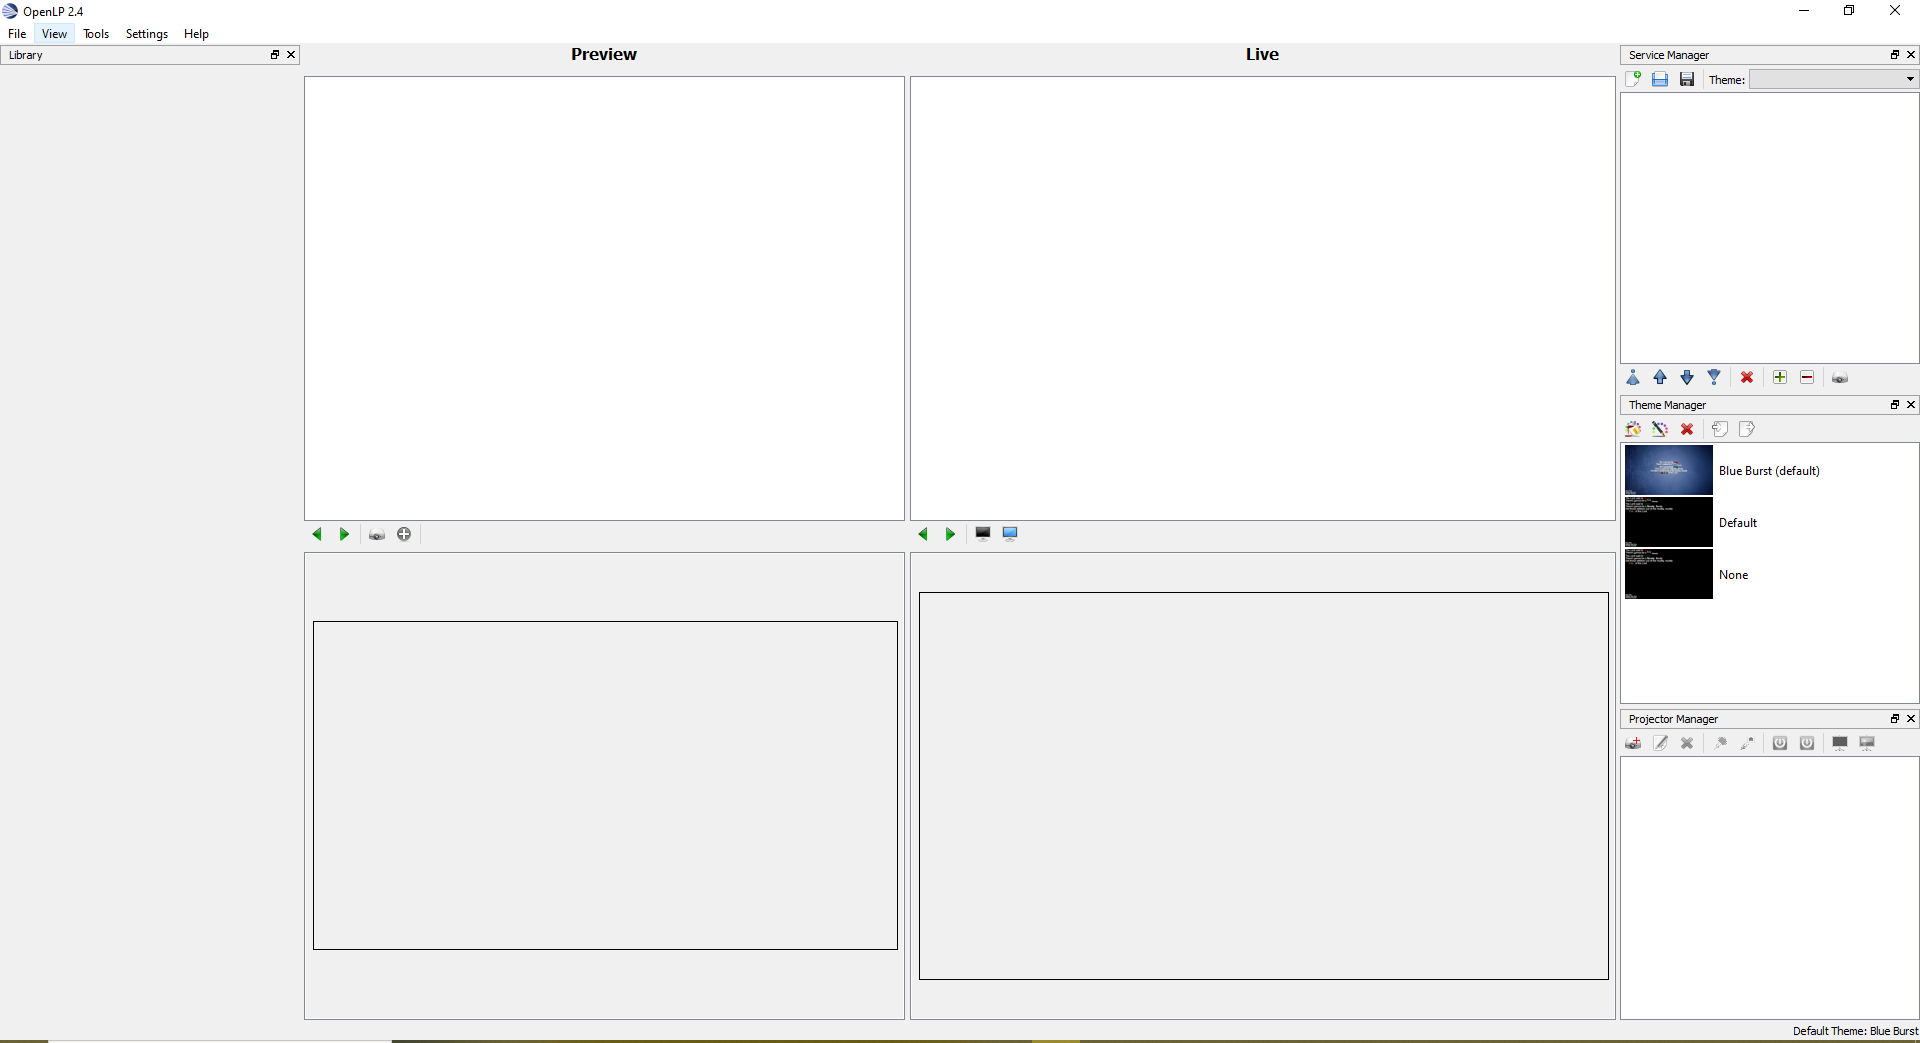Toggle blank screen on Live controller
This screenshot has height=1043, width=1920.
coord(983,533)
